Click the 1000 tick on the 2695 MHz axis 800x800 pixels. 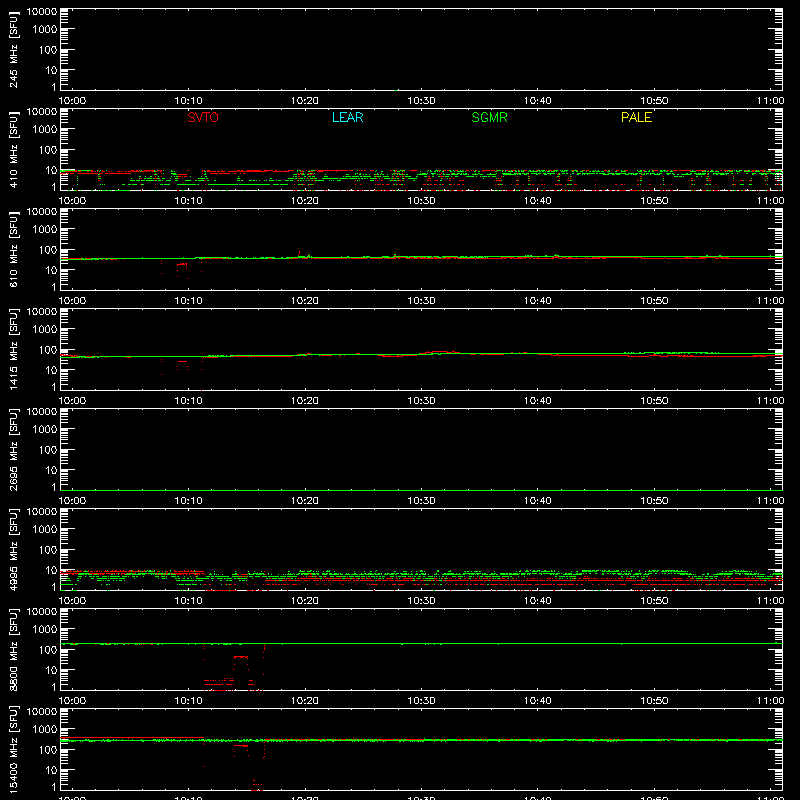pos(45,429)
